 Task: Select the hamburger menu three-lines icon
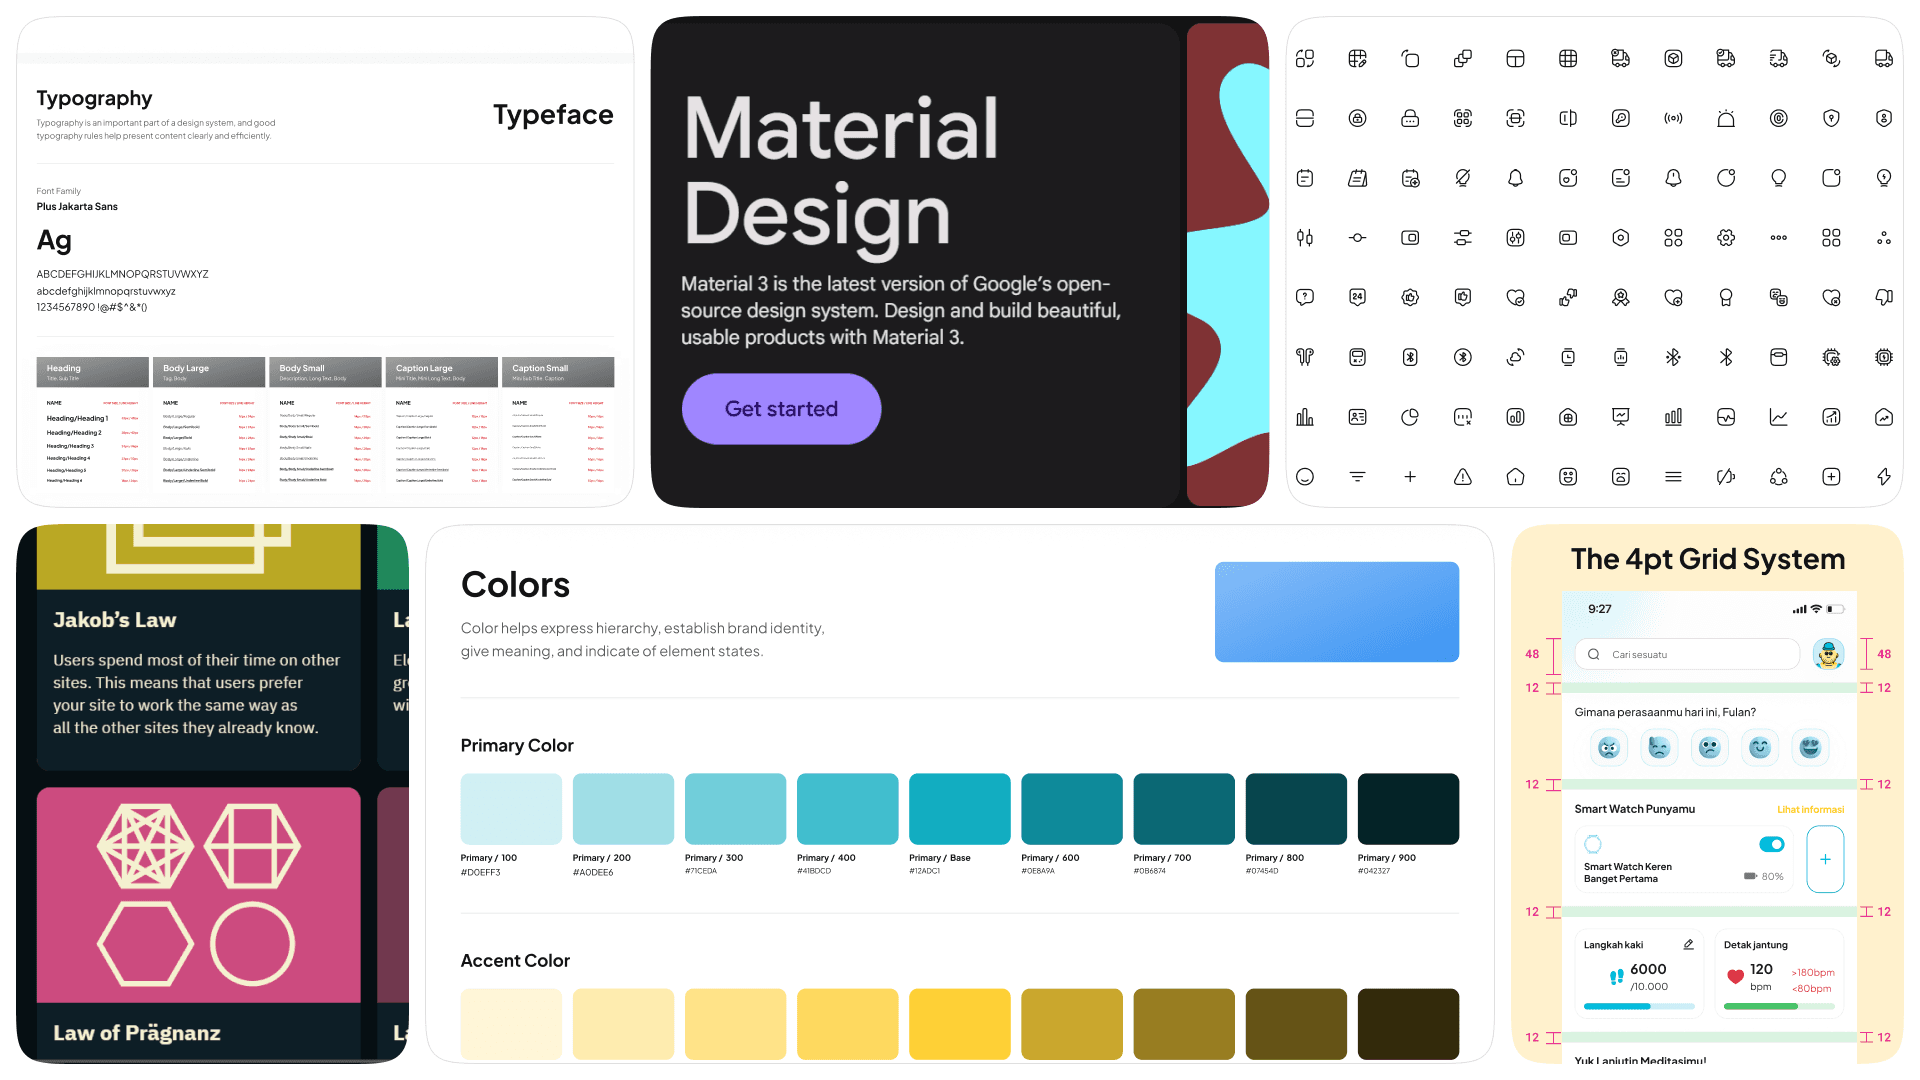[1673, 477]
